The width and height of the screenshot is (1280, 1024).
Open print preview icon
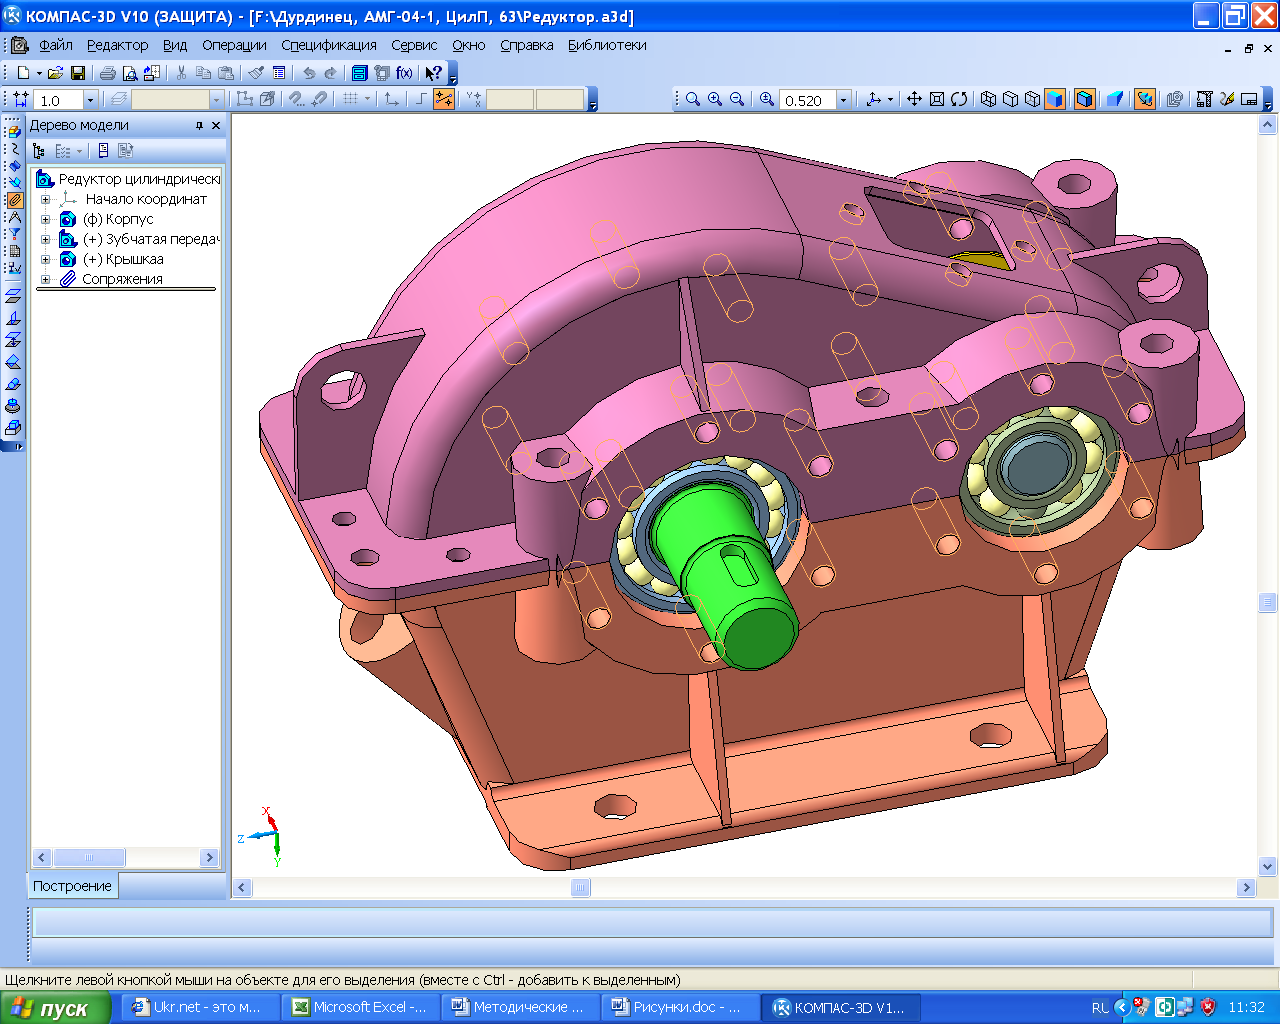tap(130, 73)
